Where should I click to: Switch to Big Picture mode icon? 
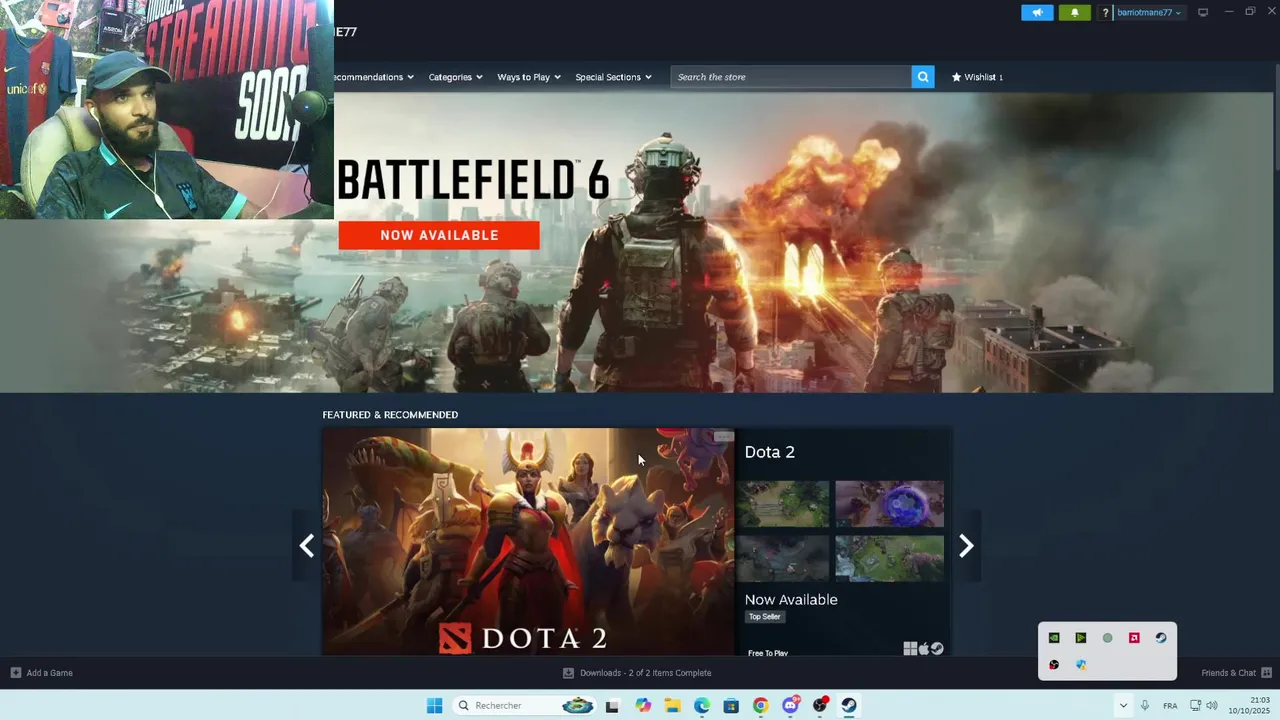1203,12
